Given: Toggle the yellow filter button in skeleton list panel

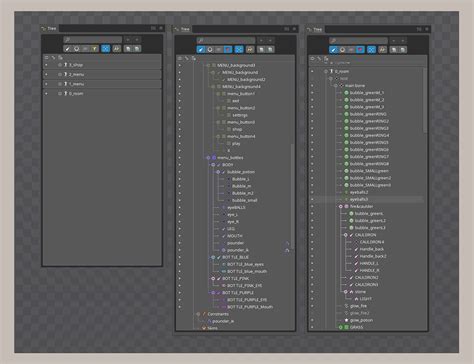Looking at the screenshot, I should 94,49.
